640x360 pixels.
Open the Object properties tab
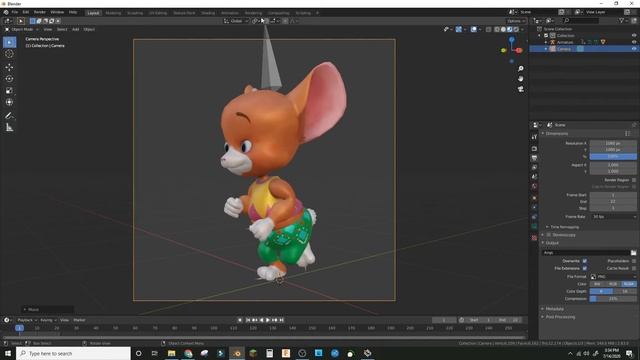pyautogui.click(x=534, y=198)
